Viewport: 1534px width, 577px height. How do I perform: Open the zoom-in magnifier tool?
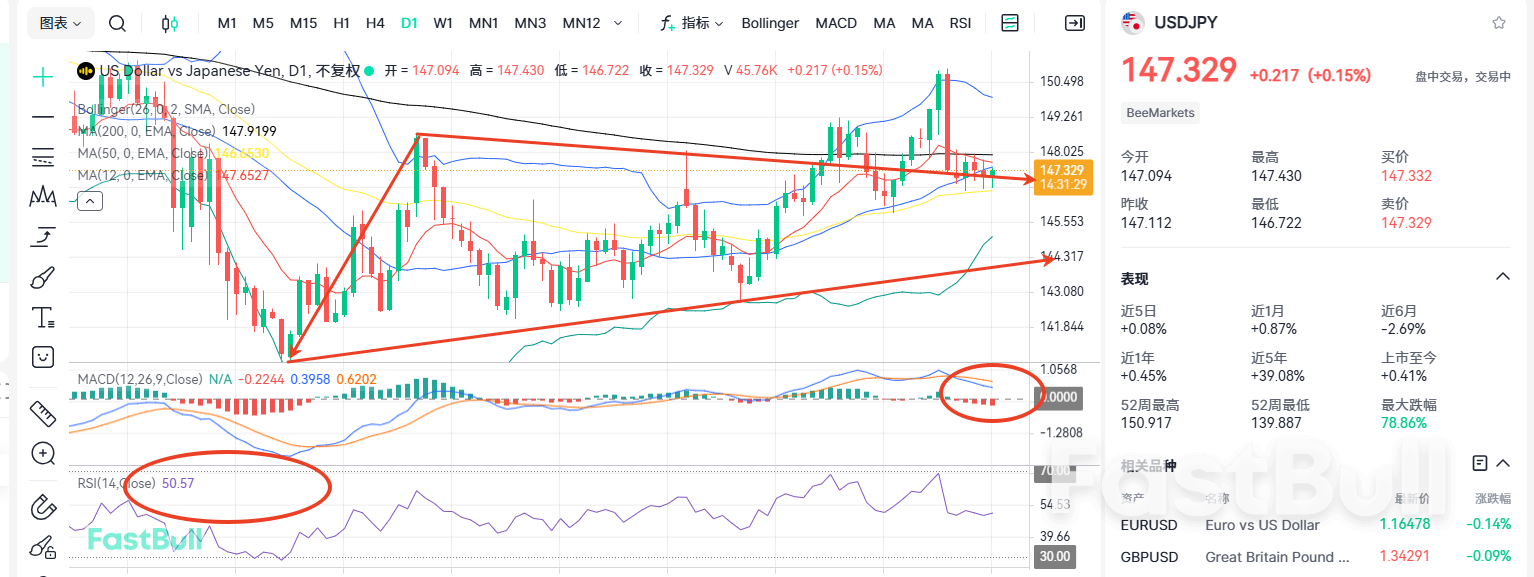tap(42, 454)
